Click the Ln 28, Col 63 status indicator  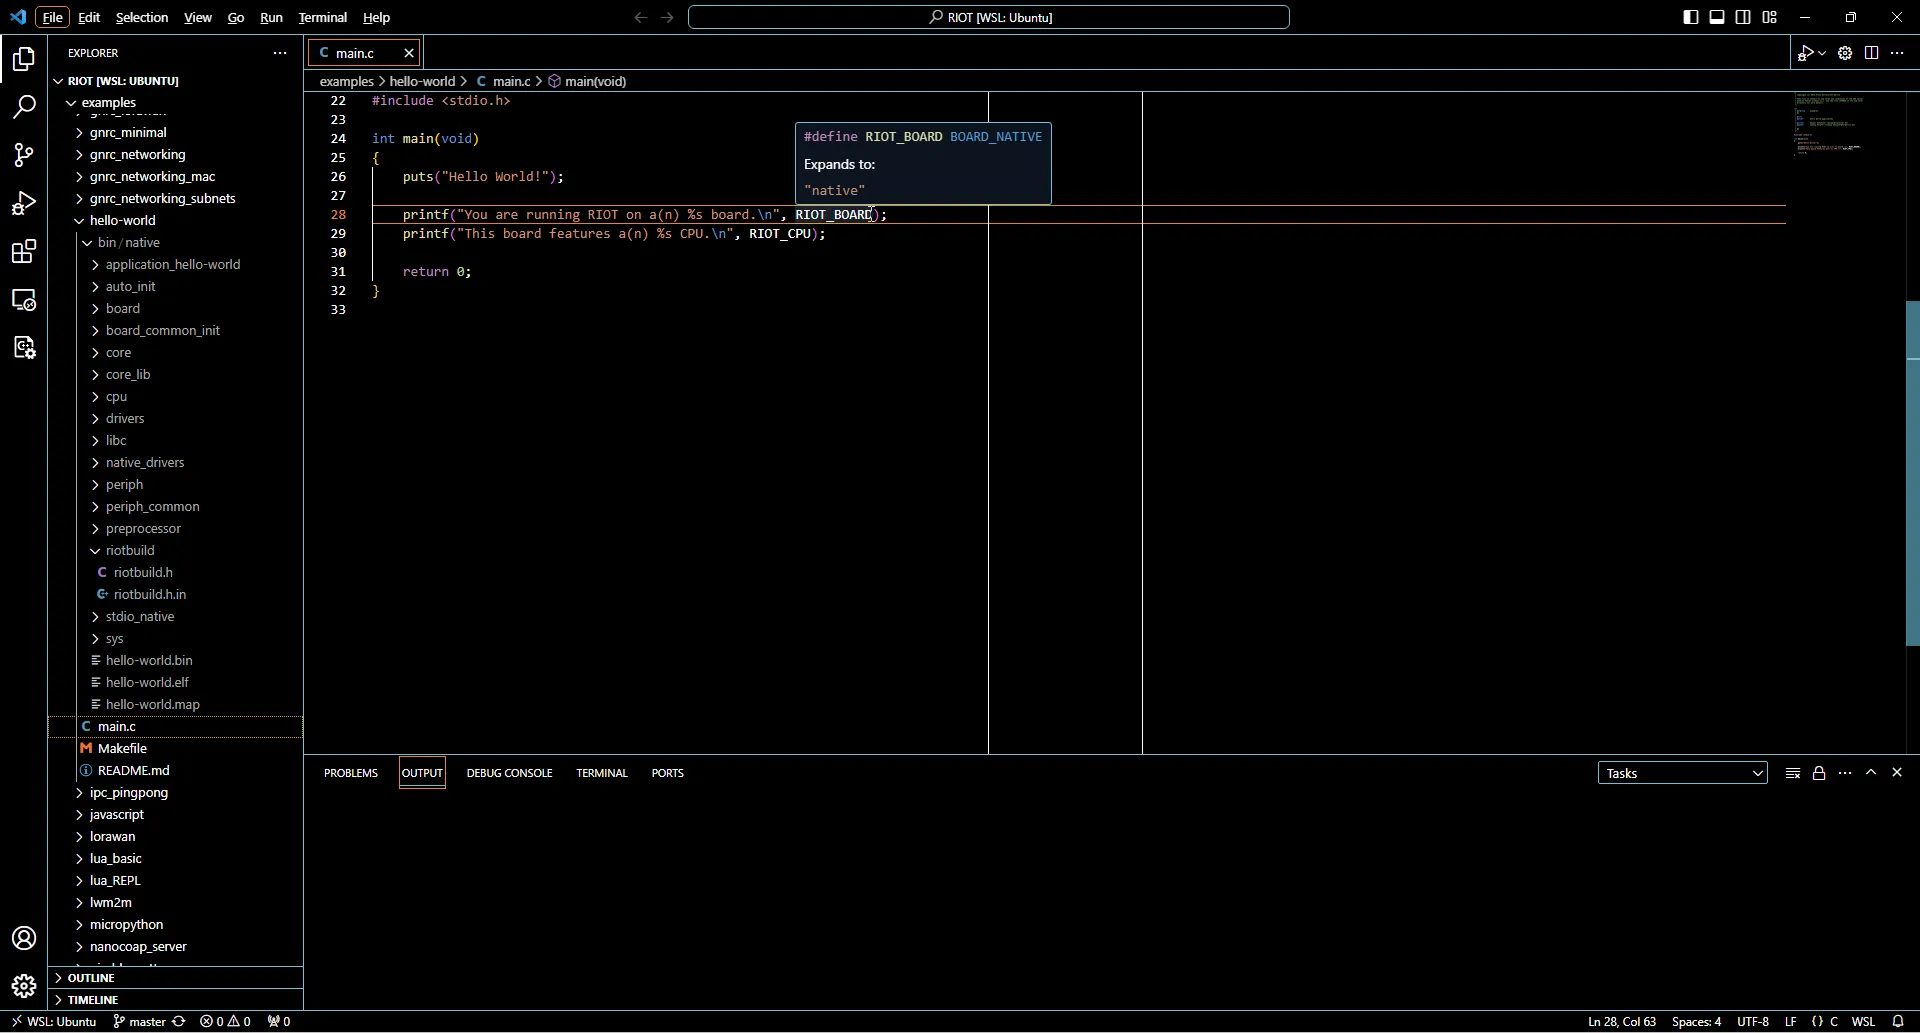click(x=1622, y=1022)
